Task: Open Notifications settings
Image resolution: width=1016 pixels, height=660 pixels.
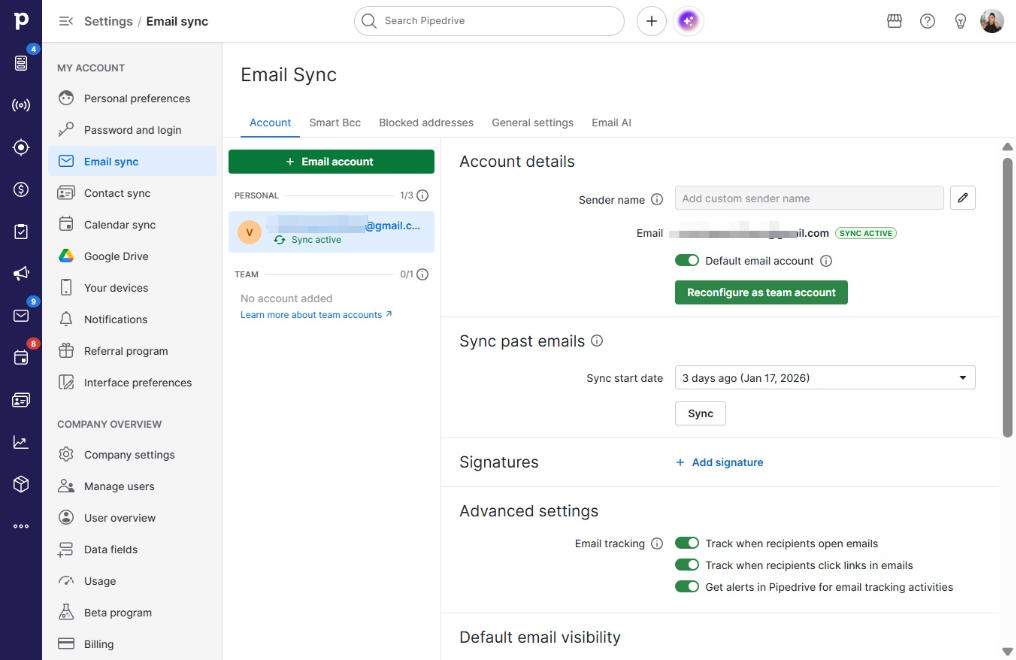Action: 132,319
